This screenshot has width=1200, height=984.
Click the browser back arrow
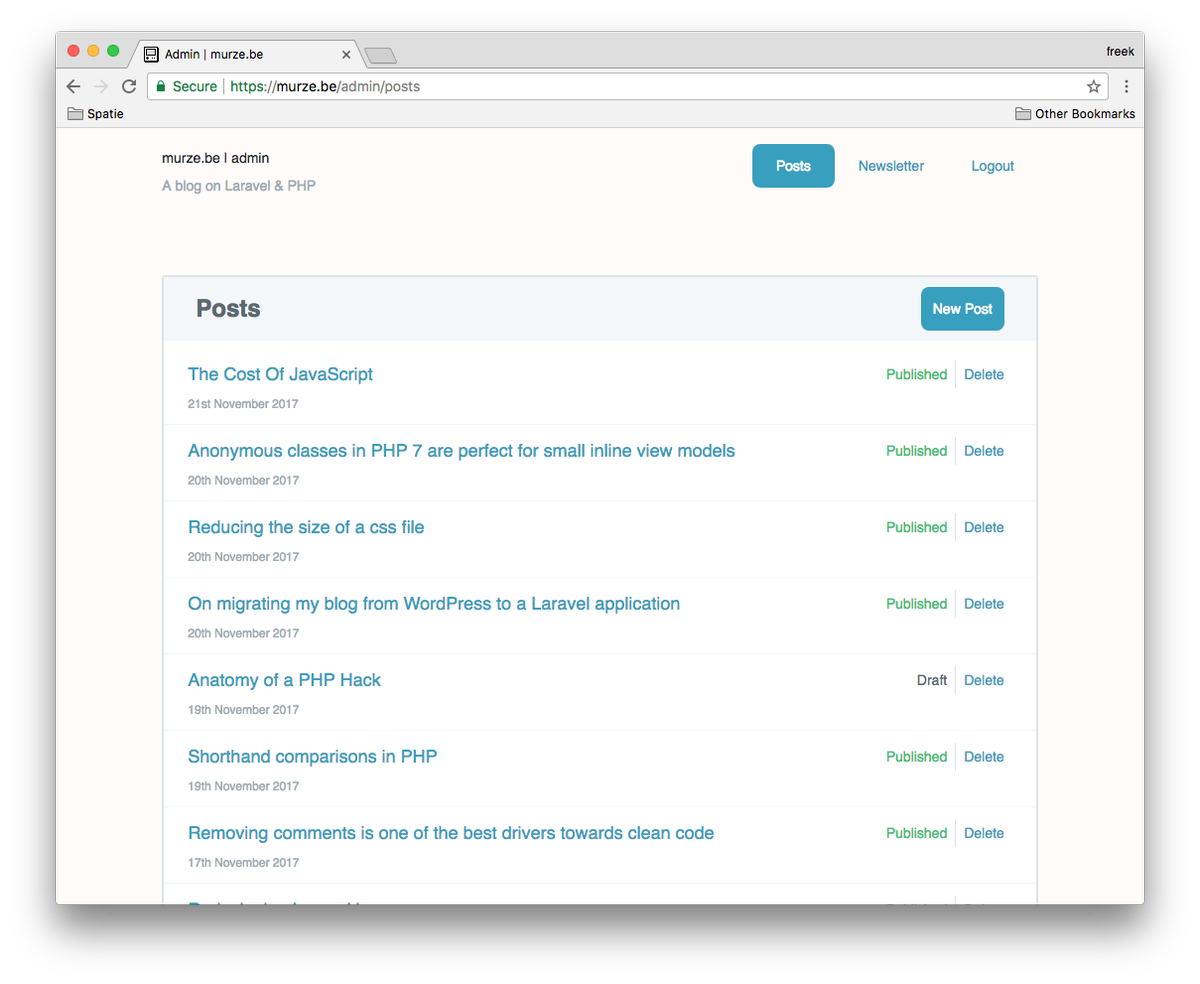(x=73, y=87)
